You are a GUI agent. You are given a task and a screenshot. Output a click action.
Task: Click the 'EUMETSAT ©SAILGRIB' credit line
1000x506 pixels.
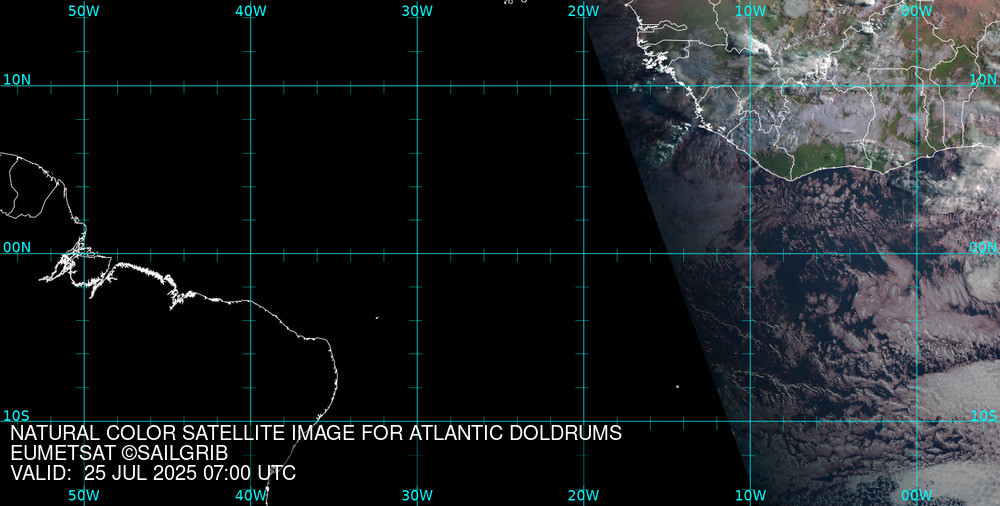coord(119,454)
